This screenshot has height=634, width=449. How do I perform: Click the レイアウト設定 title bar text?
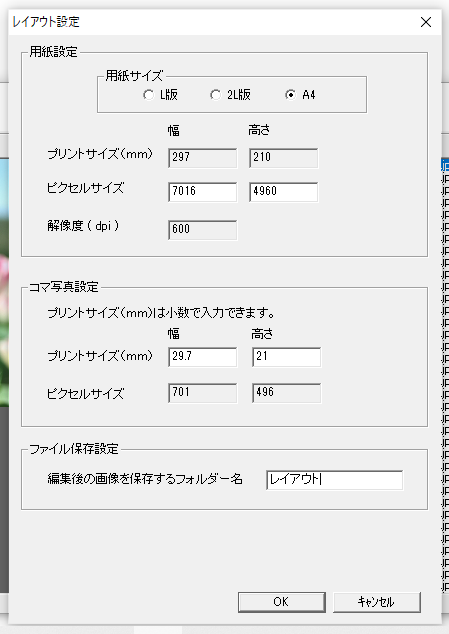(46, 21)
